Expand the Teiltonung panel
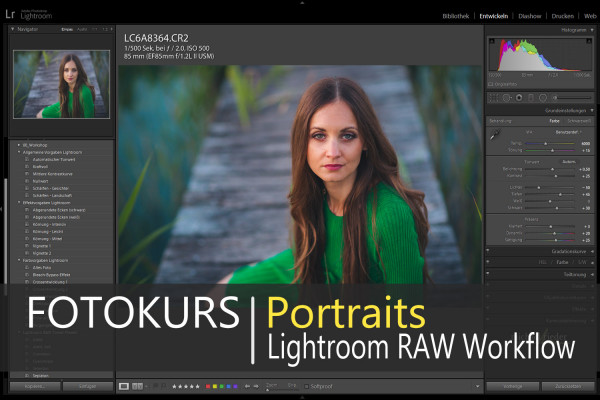 [x=592, y=274]
